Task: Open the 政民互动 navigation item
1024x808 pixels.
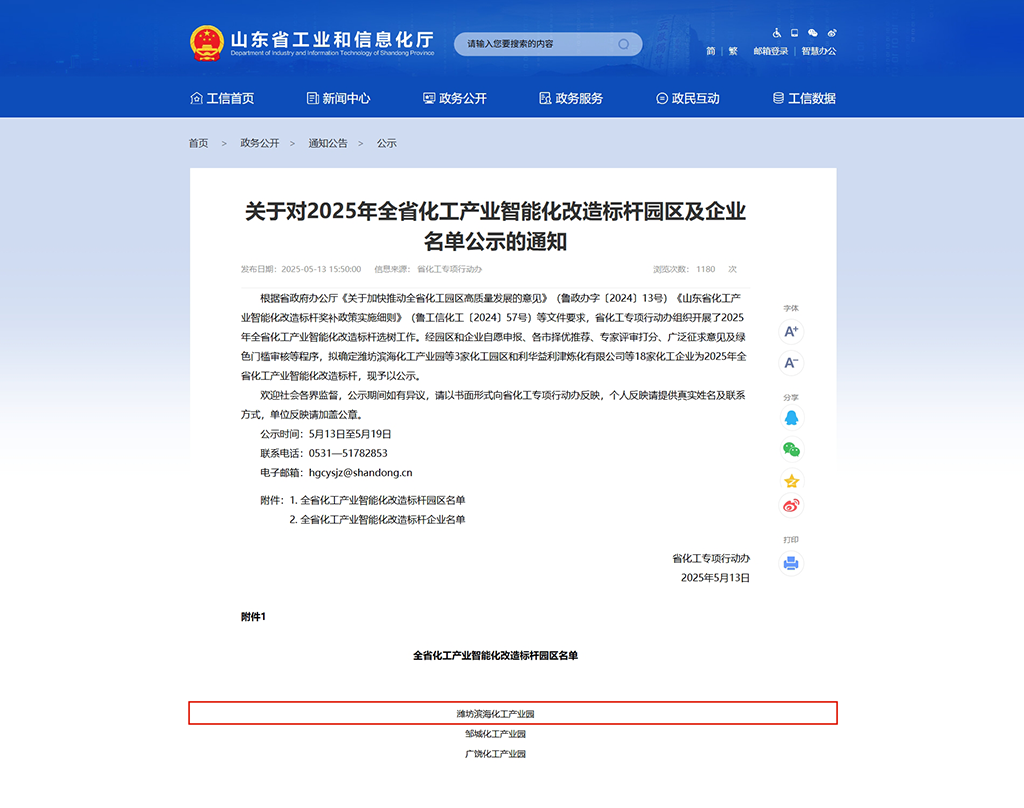Action: (x=688, y=98)
